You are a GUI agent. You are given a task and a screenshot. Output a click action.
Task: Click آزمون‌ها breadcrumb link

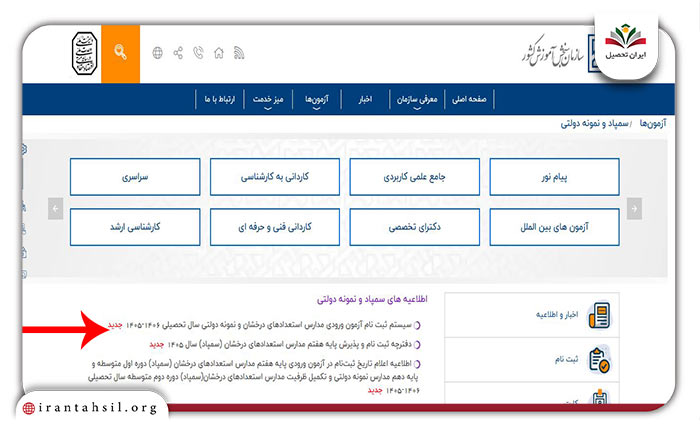click(x=652, y=123)
